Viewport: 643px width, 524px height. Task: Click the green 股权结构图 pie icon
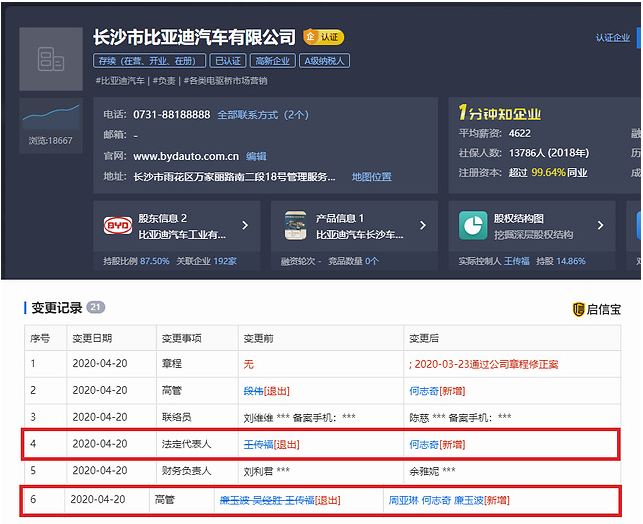click(473, 225)
